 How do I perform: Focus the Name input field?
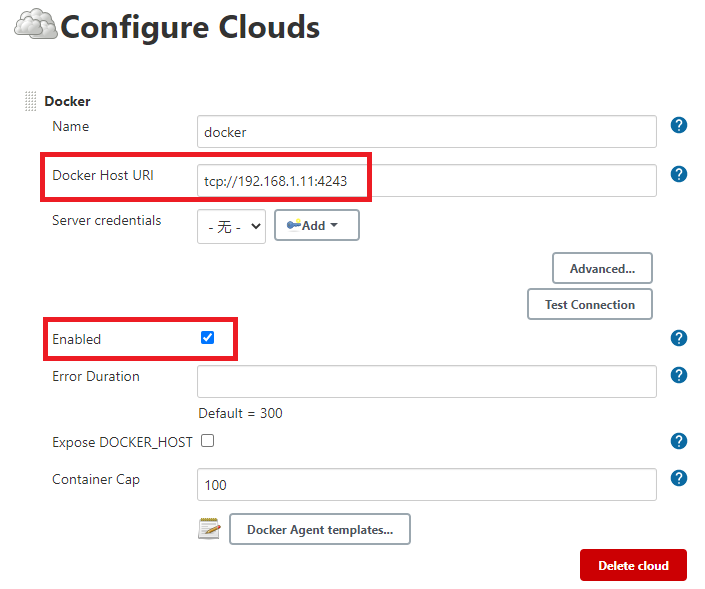click(x=427, y=132)
